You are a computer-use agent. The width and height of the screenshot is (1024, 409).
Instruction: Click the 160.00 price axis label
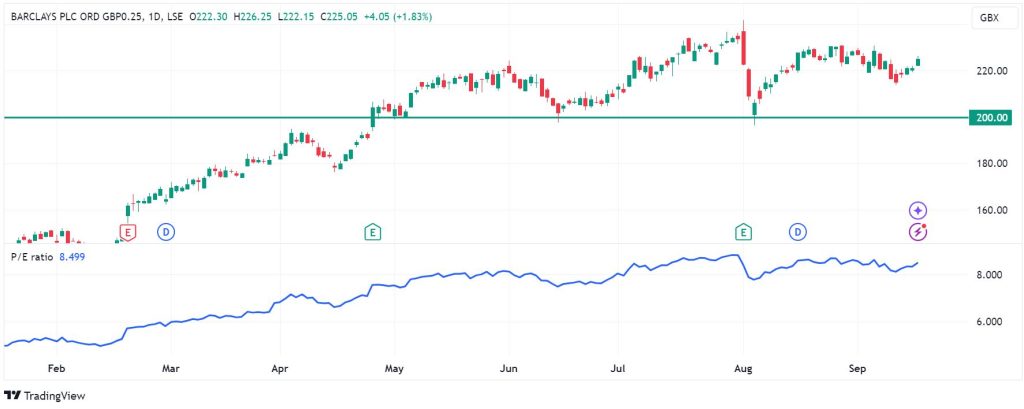tap(991, 210)
